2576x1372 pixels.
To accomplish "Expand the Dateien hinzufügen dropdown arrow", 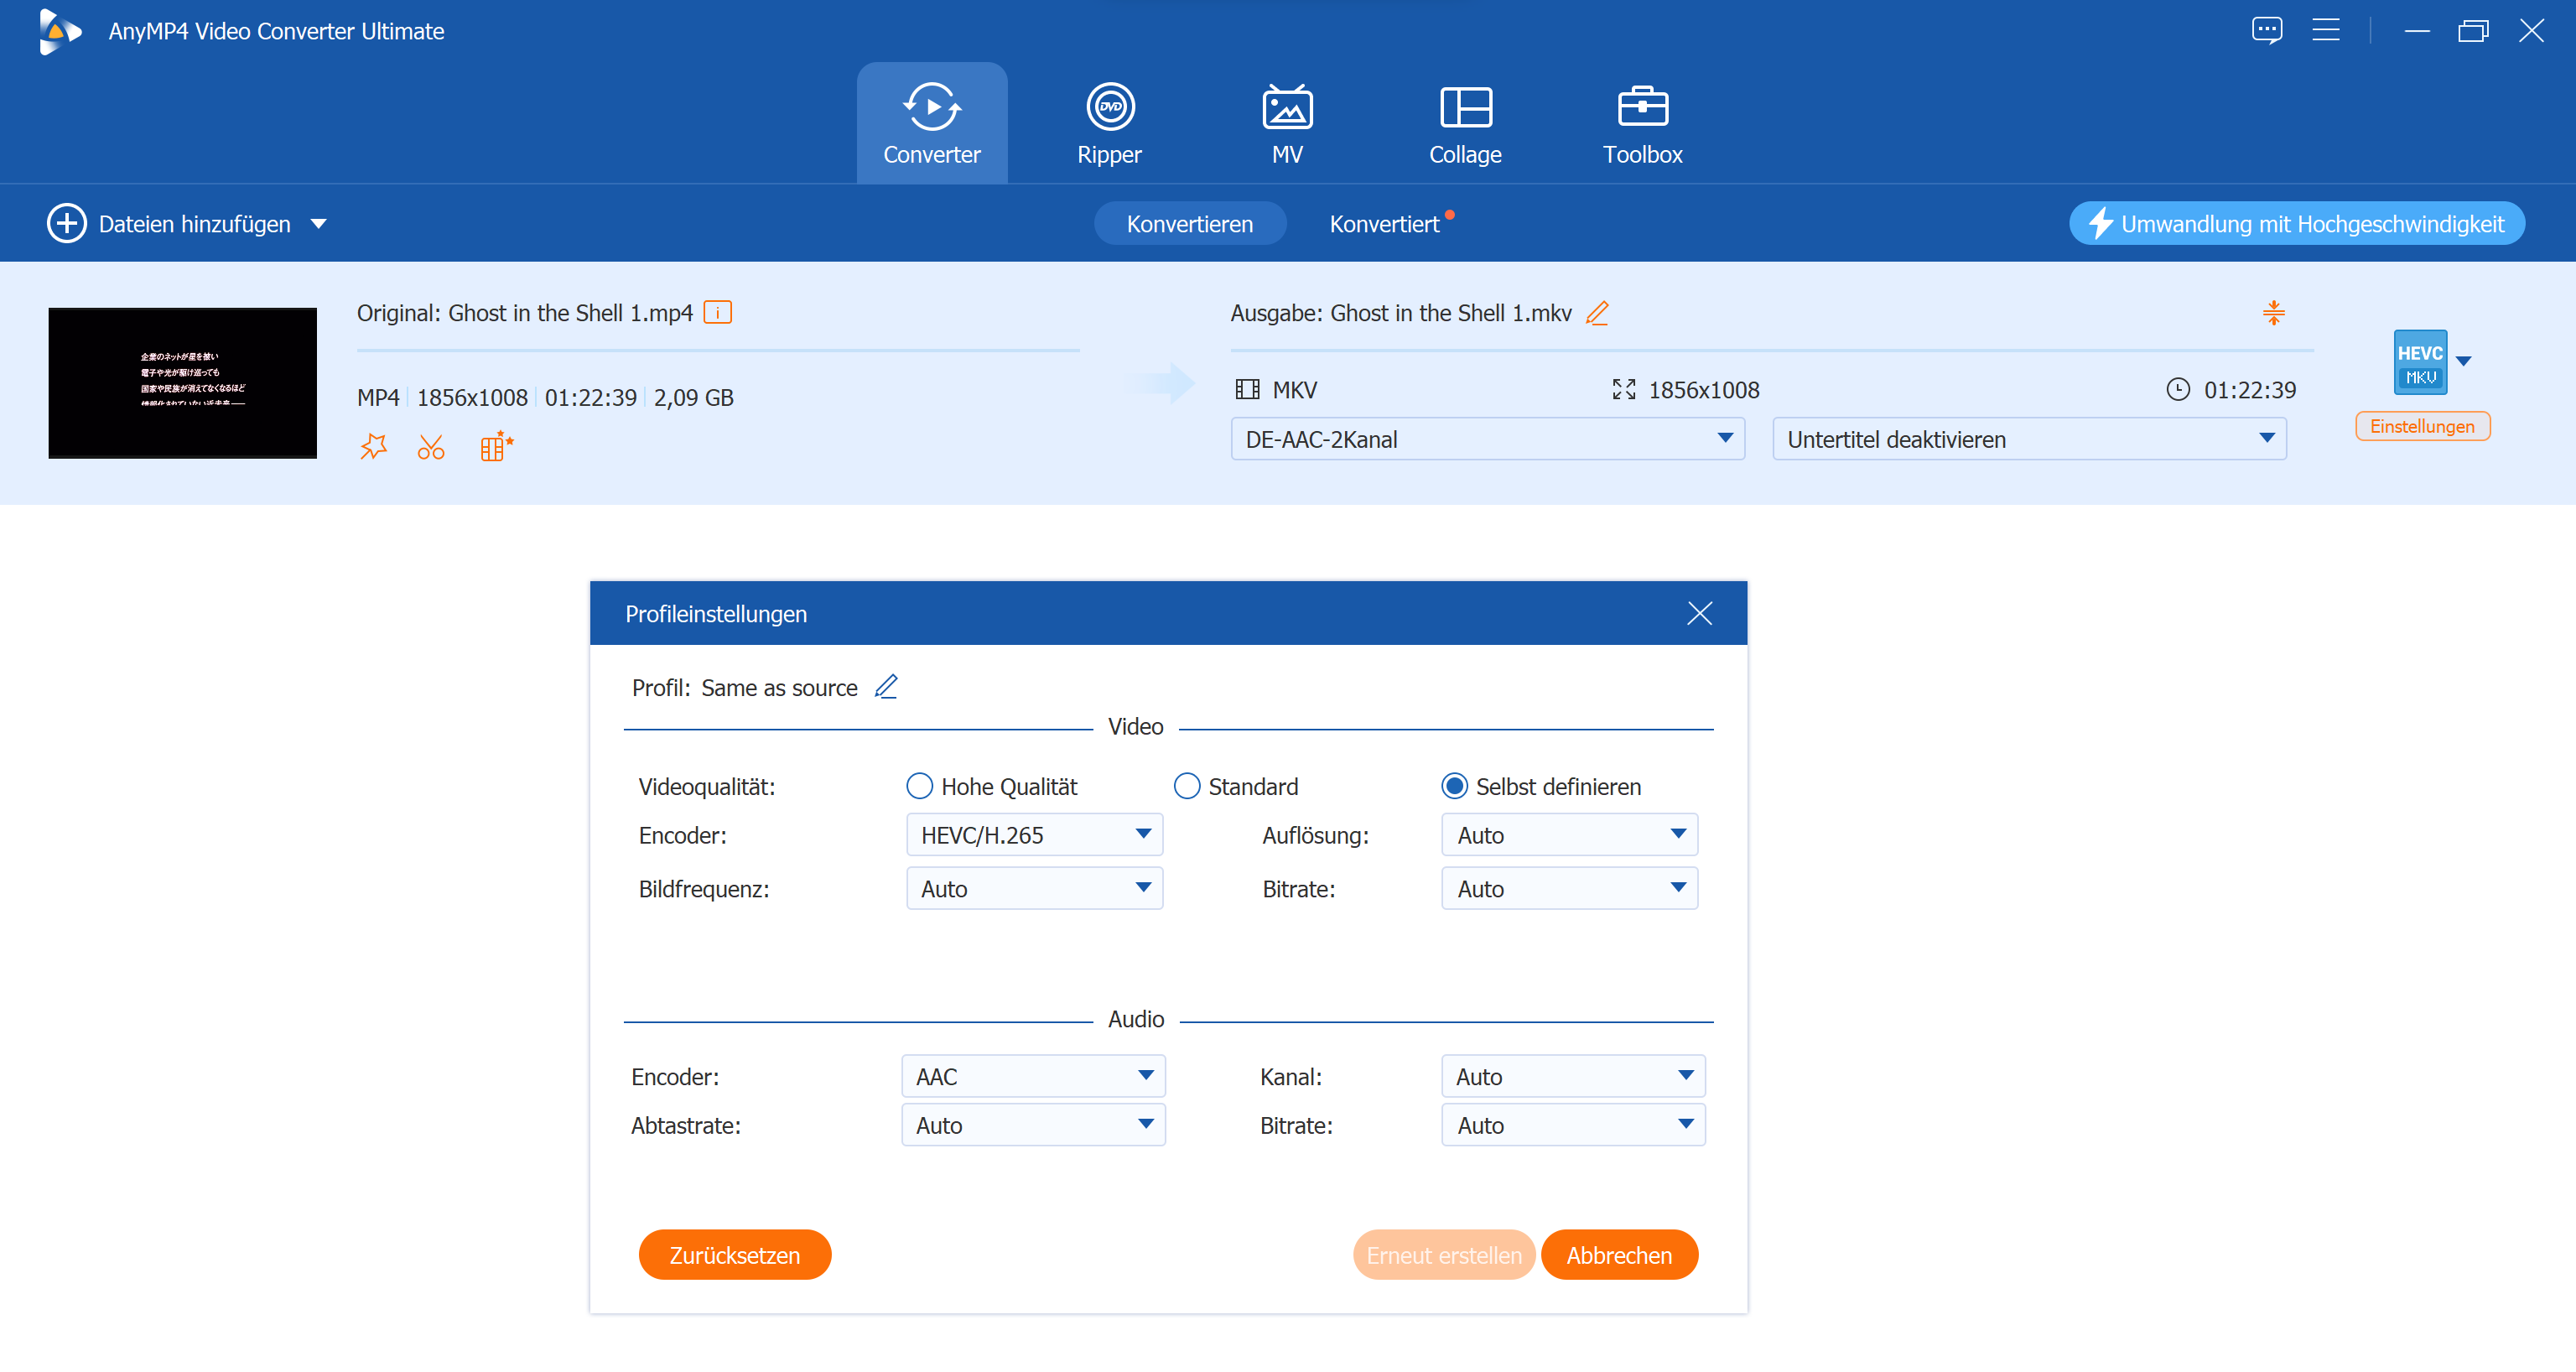I will pyautogui.click(x=318, y=224).
